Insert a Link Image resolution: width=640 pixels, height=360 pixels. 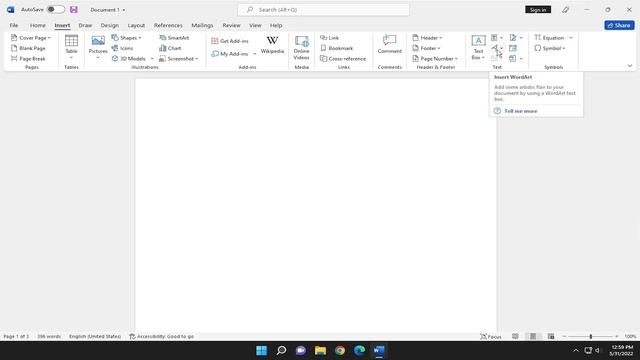coord(329,38)
